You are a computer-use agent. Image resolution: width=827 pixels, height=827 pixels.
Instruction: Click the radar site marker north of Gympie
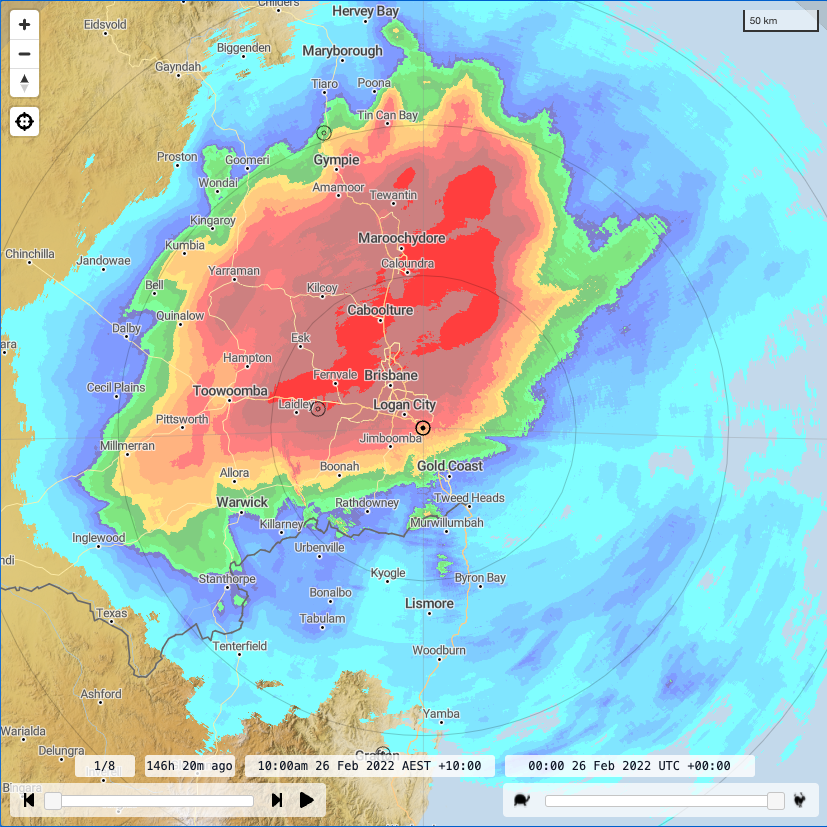324,133
